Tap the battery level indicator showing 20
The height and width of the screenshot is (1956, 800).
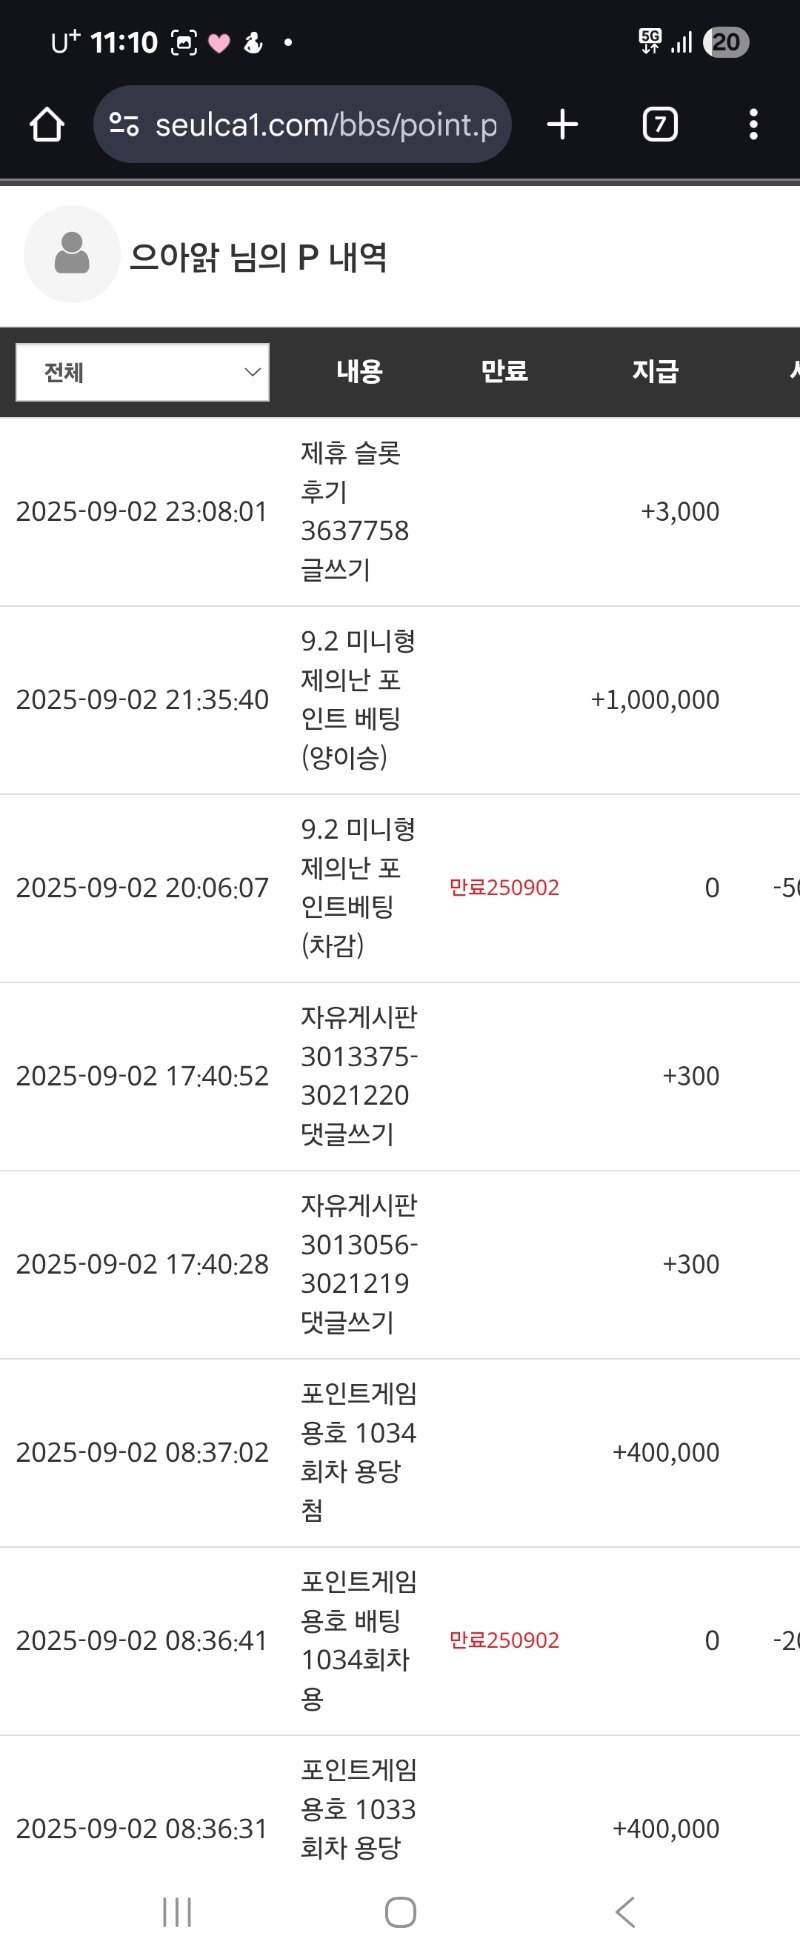(726, 42)
